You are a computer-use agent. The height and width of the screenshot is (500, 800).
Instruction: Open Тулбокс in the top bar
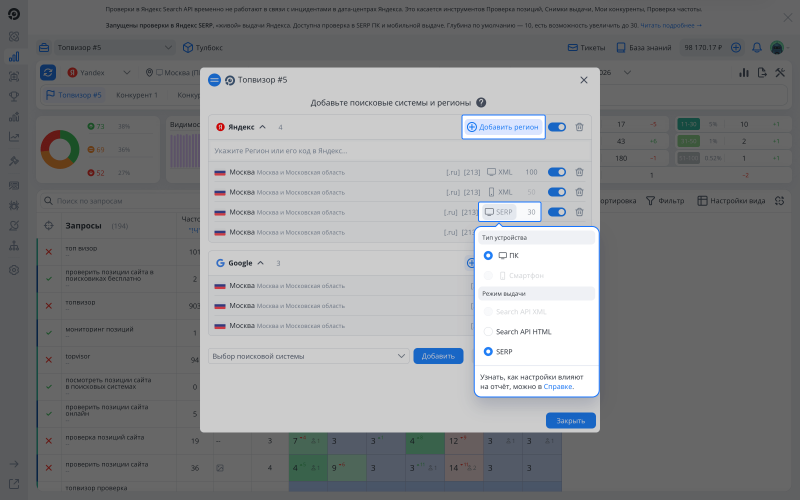point(203,47)
